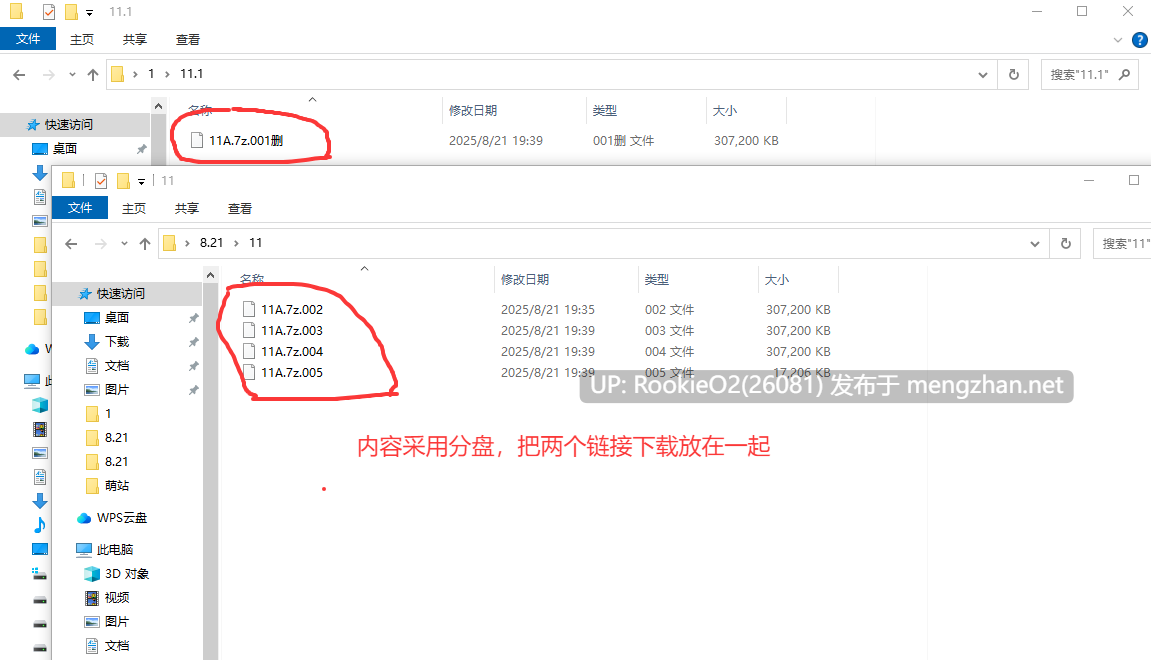Open Help in 11.1 window
Viewport: 1151px width, 660px height.
(1140, 40)
